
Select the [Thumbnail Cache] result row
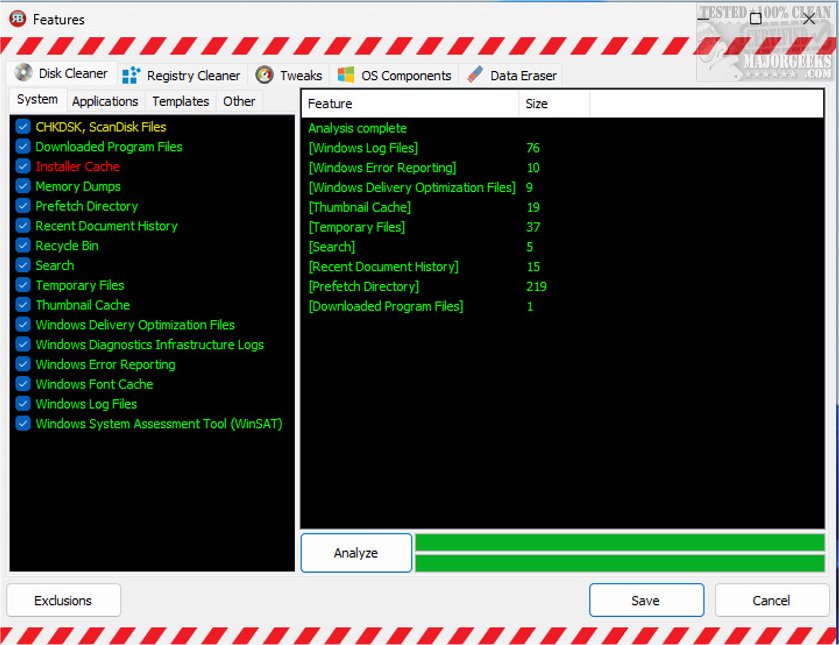562,207
